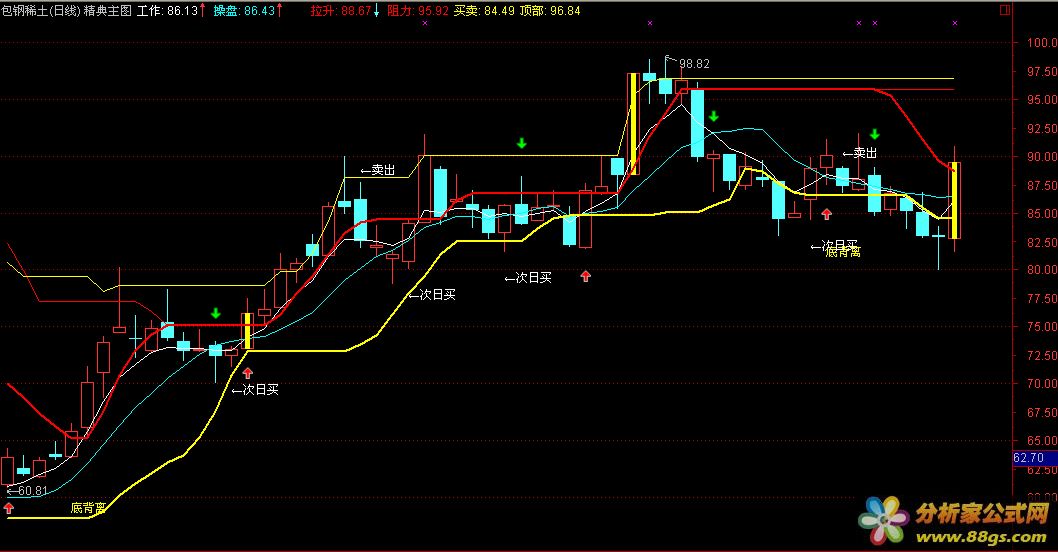Image resolution: width=1058 pixels, height=552 pixels.
Task: Click the 60.81 low price label
Action: tap(32, 491)
